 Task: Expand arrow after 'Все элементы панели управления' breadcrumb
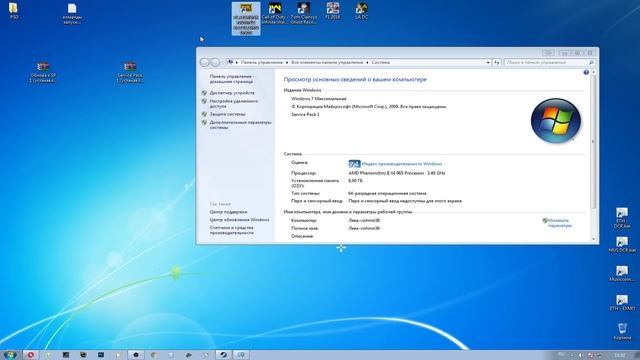(x=367, y=62)
